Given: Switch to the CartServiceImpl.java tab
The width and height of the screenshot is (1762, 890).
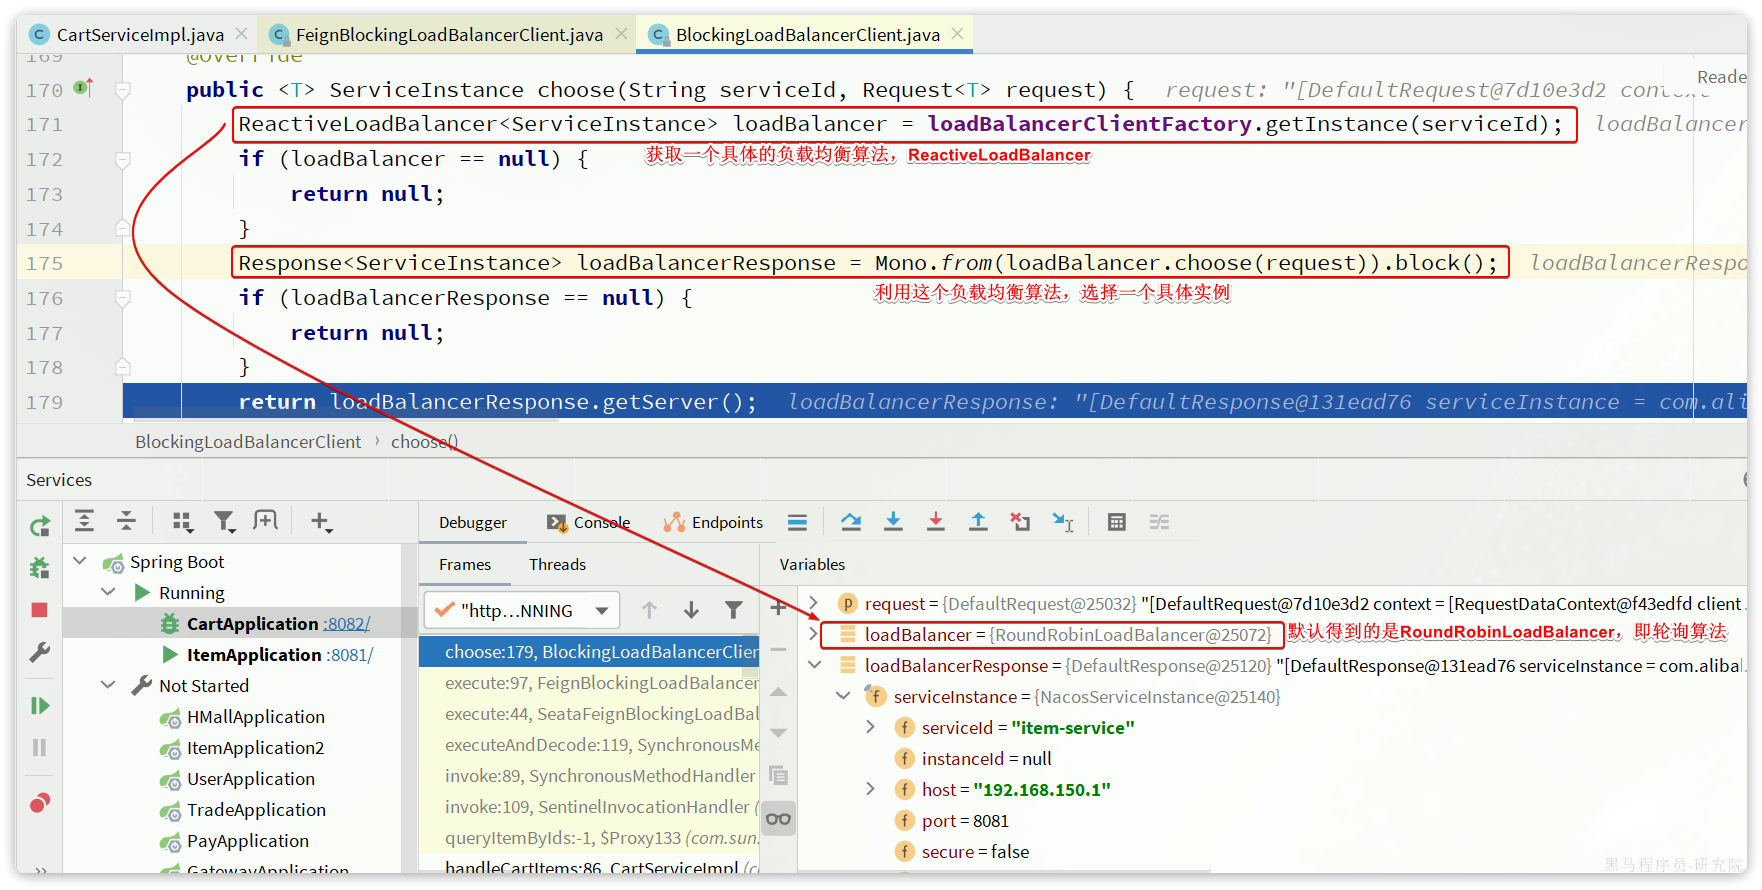Looking at the screenshot, I should click(x=139, y=35).
